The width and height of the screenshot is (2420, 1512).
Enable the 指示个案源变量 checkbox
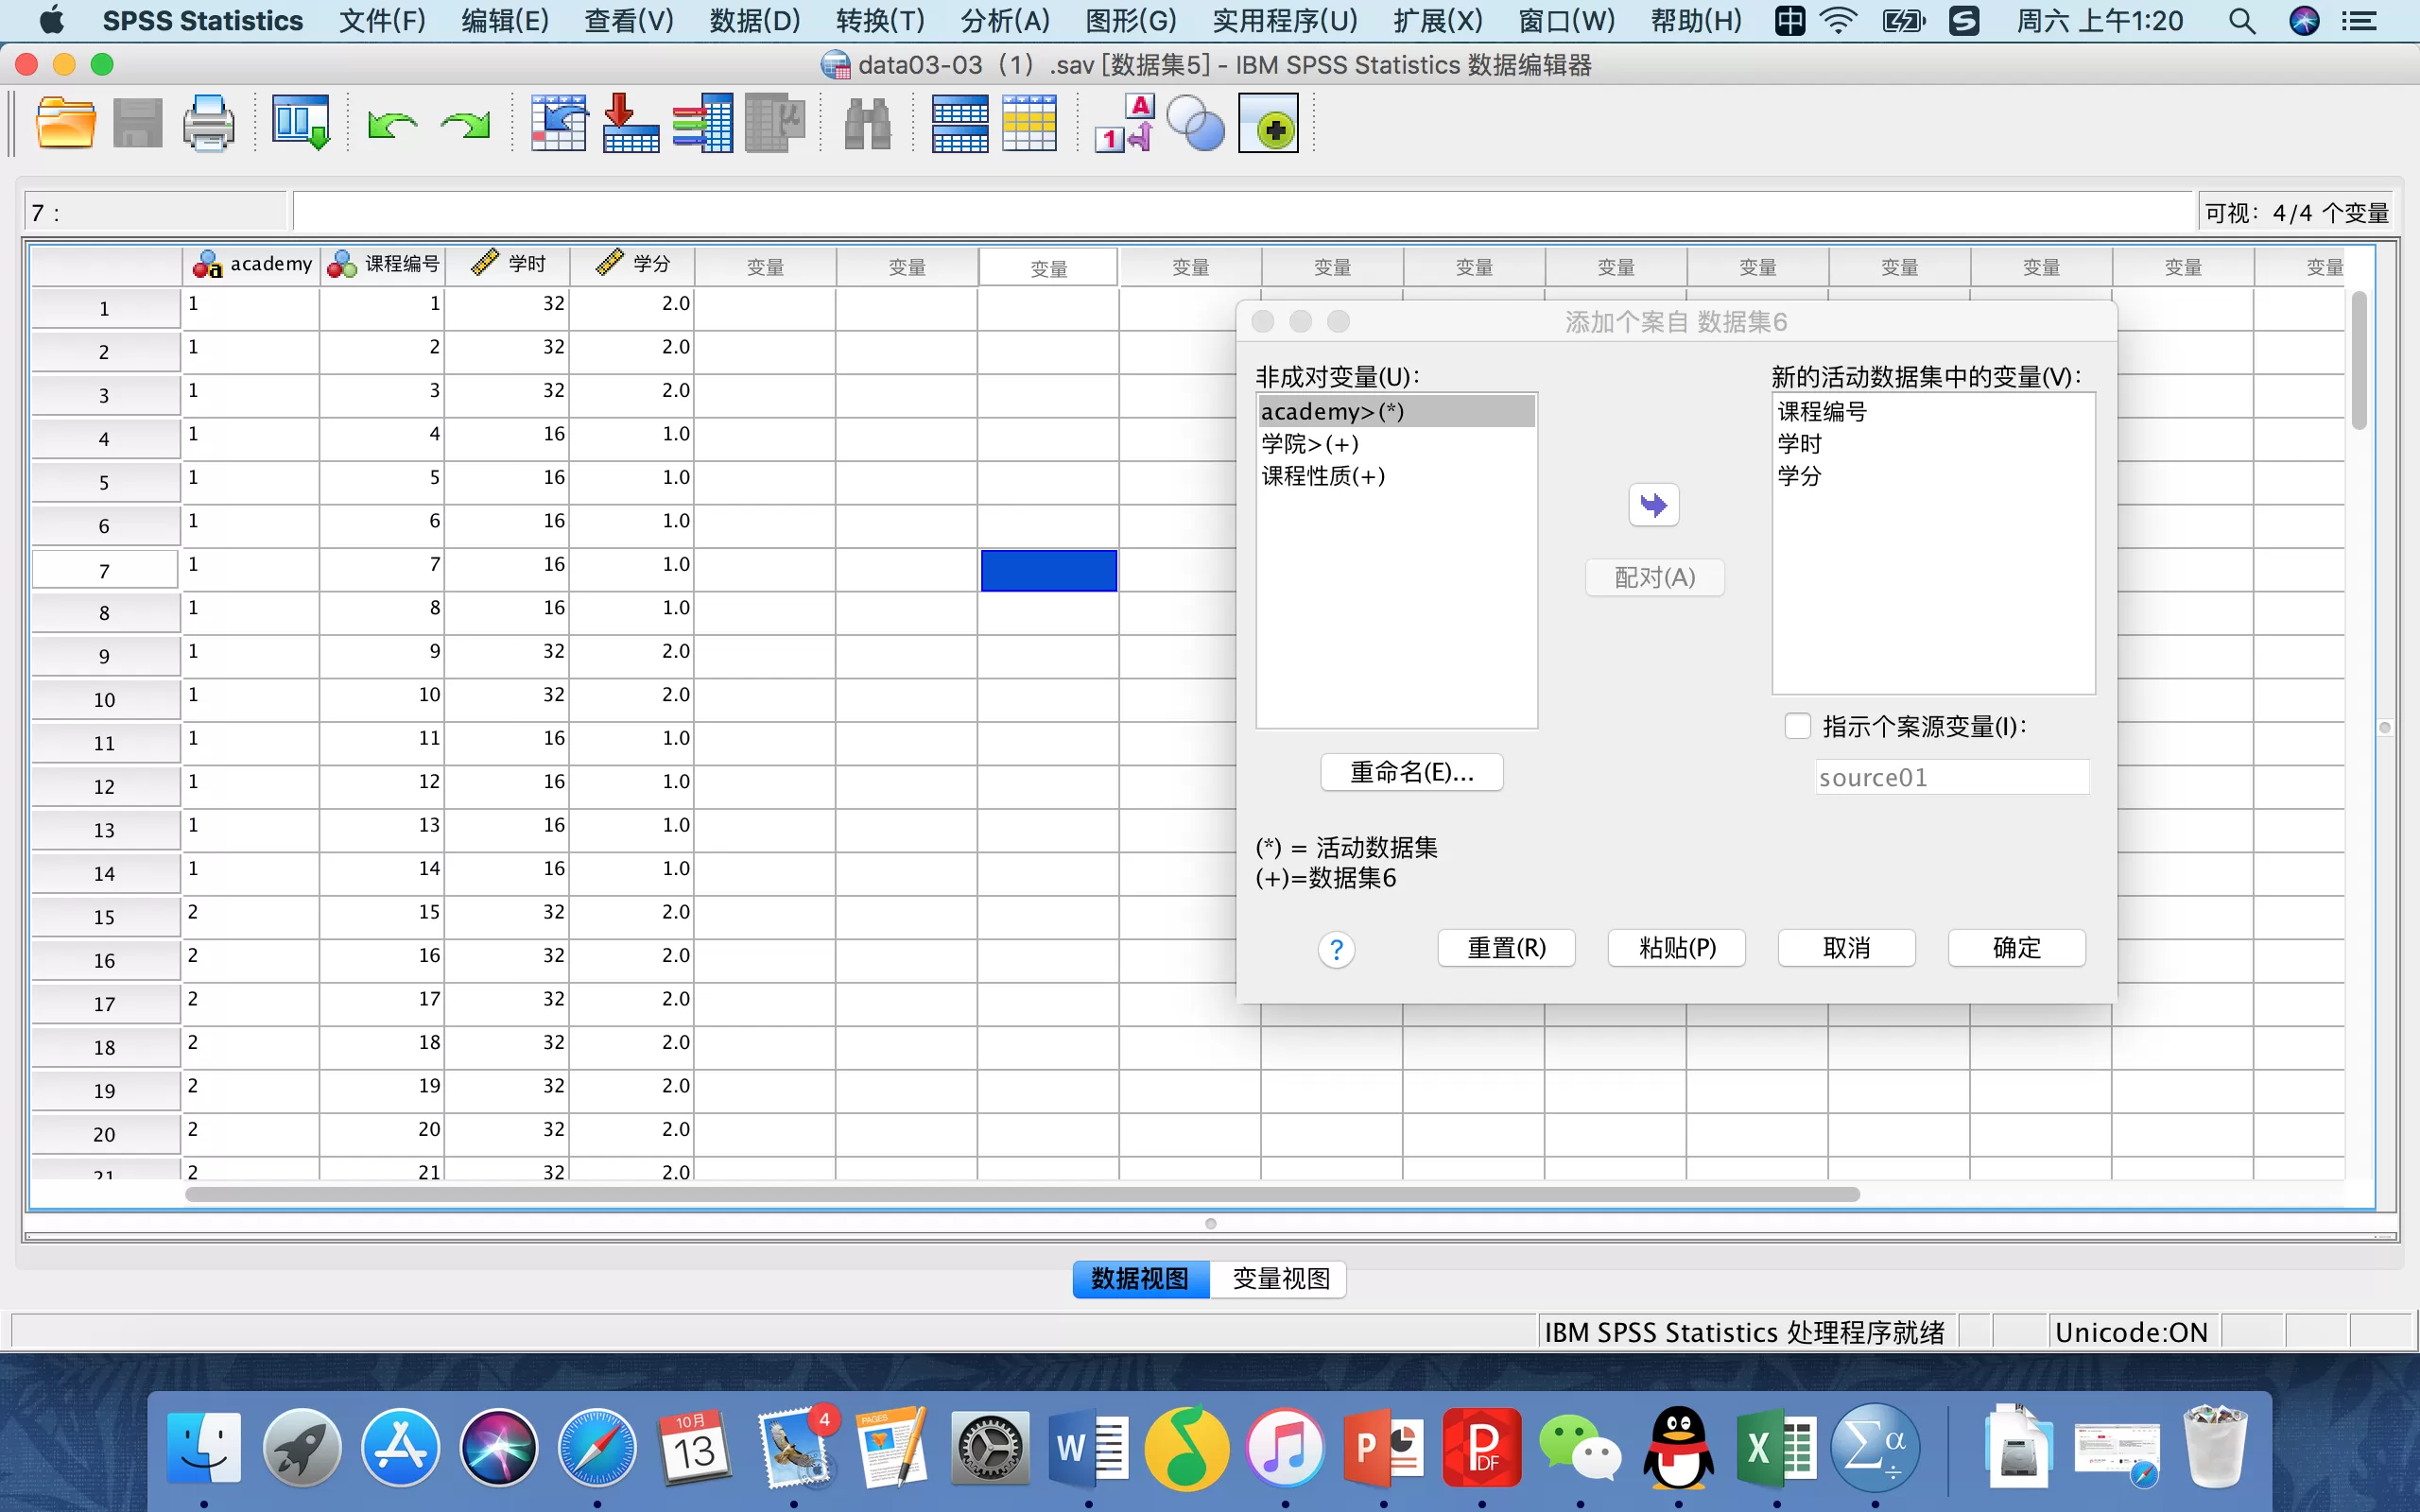[x=1797, y=725]
